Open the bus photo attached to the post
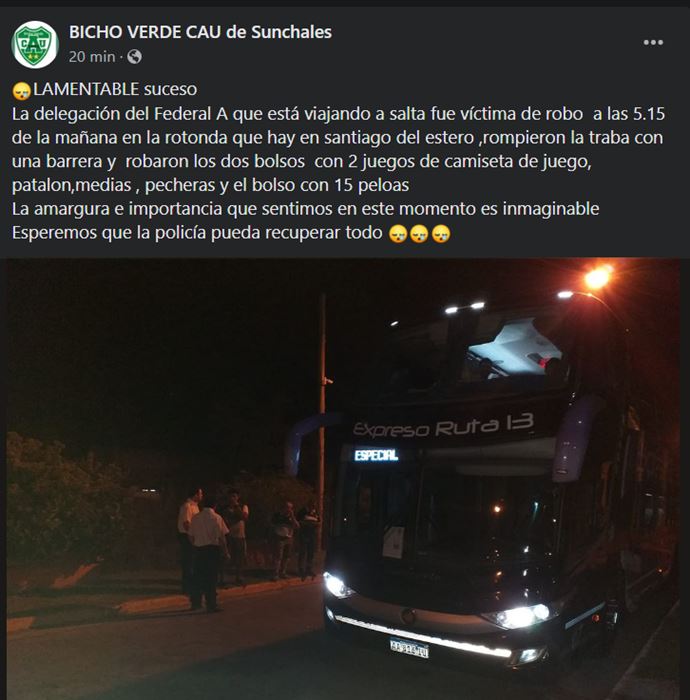690x700 pixels. pyautogui.click(x=344, y=479)
